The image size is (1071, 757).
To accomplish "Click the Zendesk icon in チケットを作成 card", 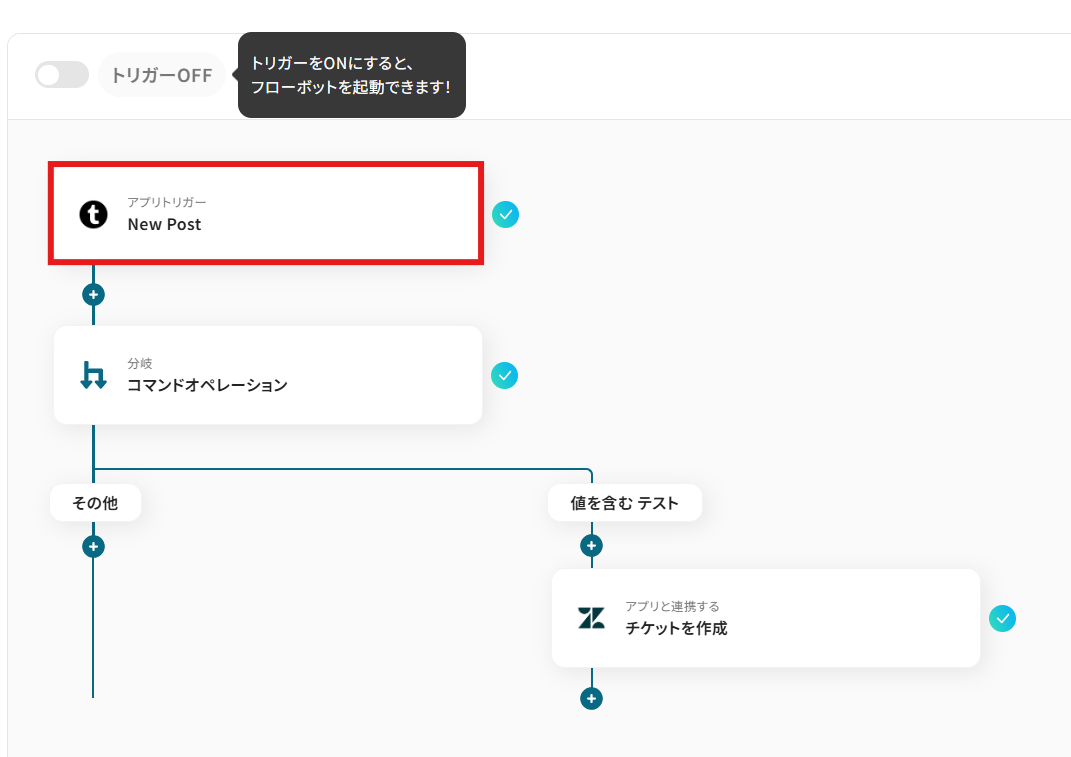I will pyautogui.click(x=592, y=618).
